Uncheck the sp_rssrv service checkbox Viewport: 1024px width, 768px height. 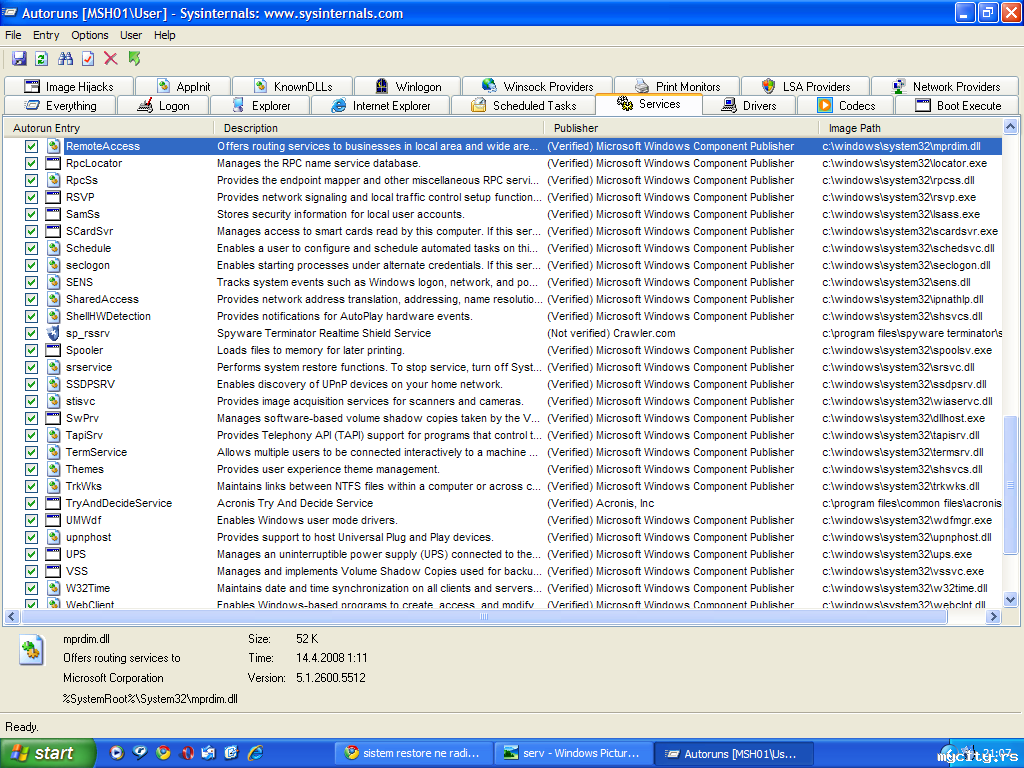coord(31,333)
